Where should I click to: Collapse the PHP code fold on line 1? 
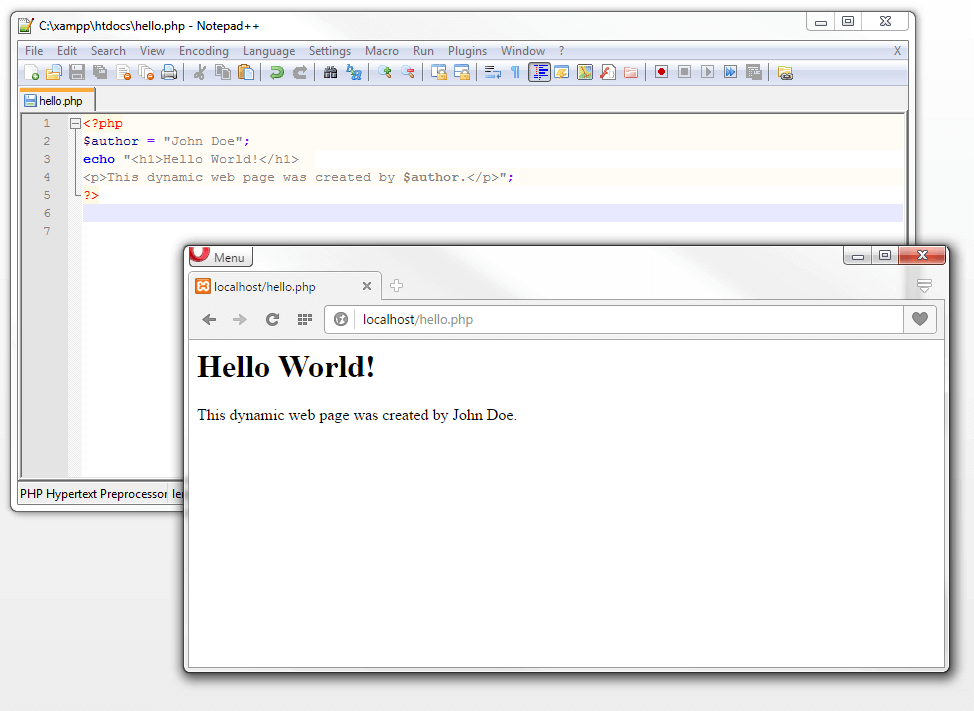tap(75, 122)
